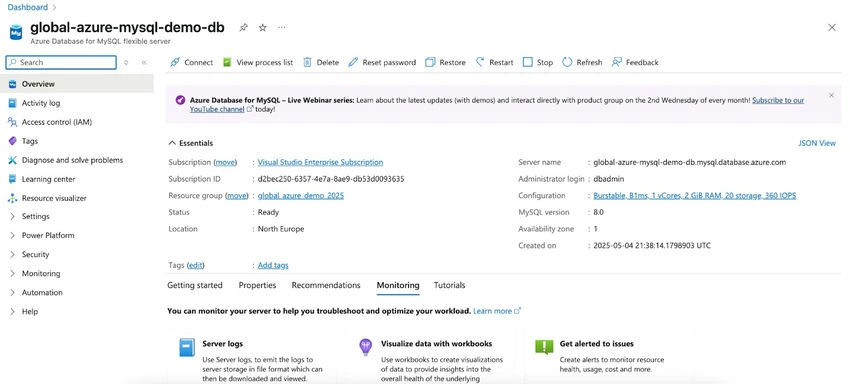The width and height of the screenshot is (850, 384).
Task: Click the green alert icon
Action: pos(544,347)
